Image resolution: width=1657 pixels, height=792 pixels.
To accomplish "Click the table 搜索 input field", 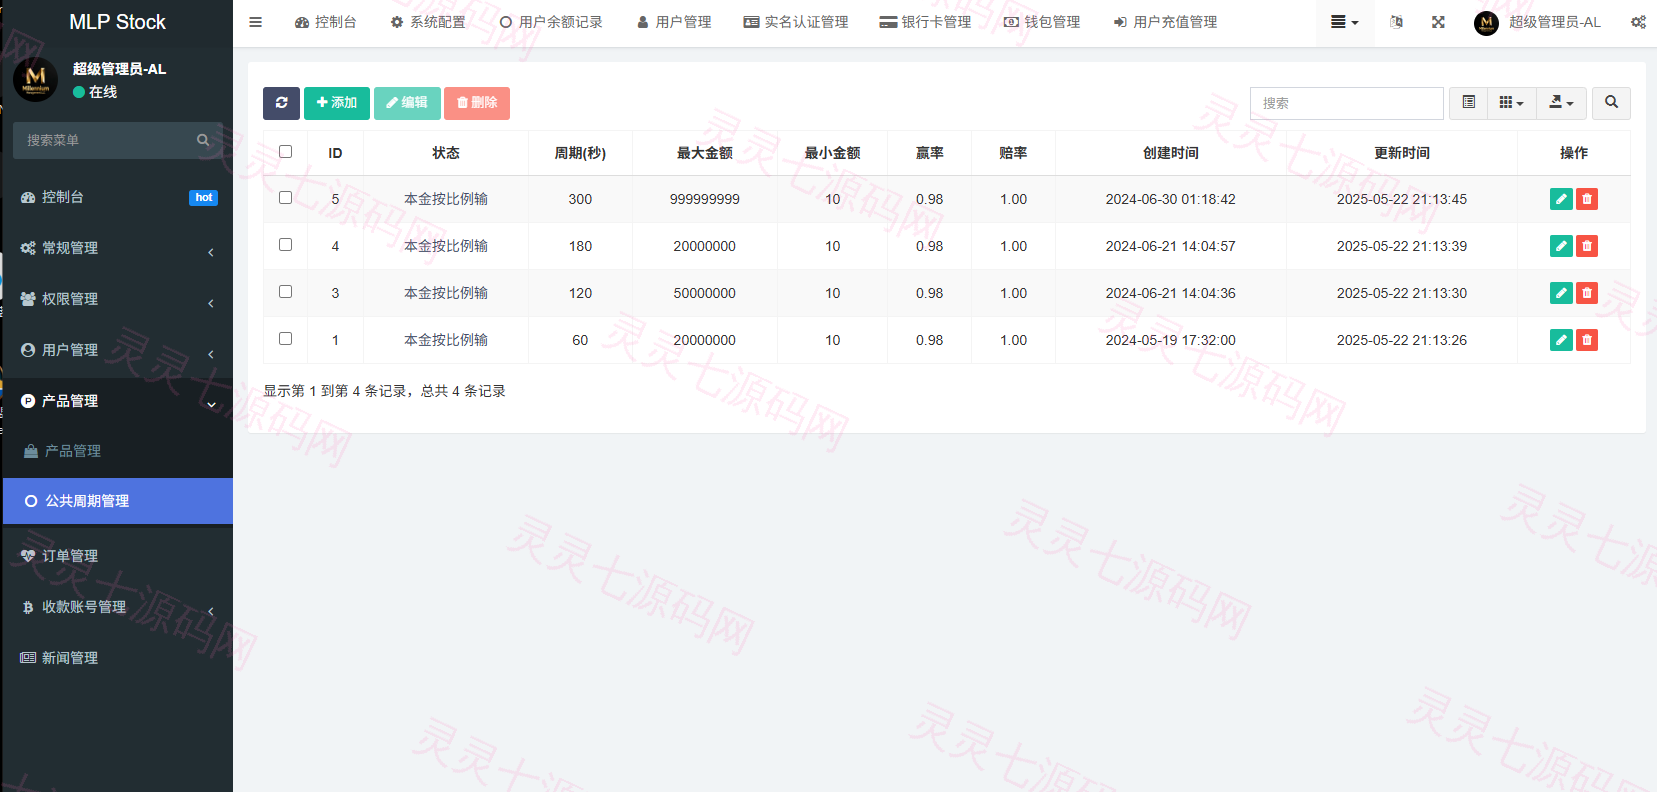I will 1346,103.
